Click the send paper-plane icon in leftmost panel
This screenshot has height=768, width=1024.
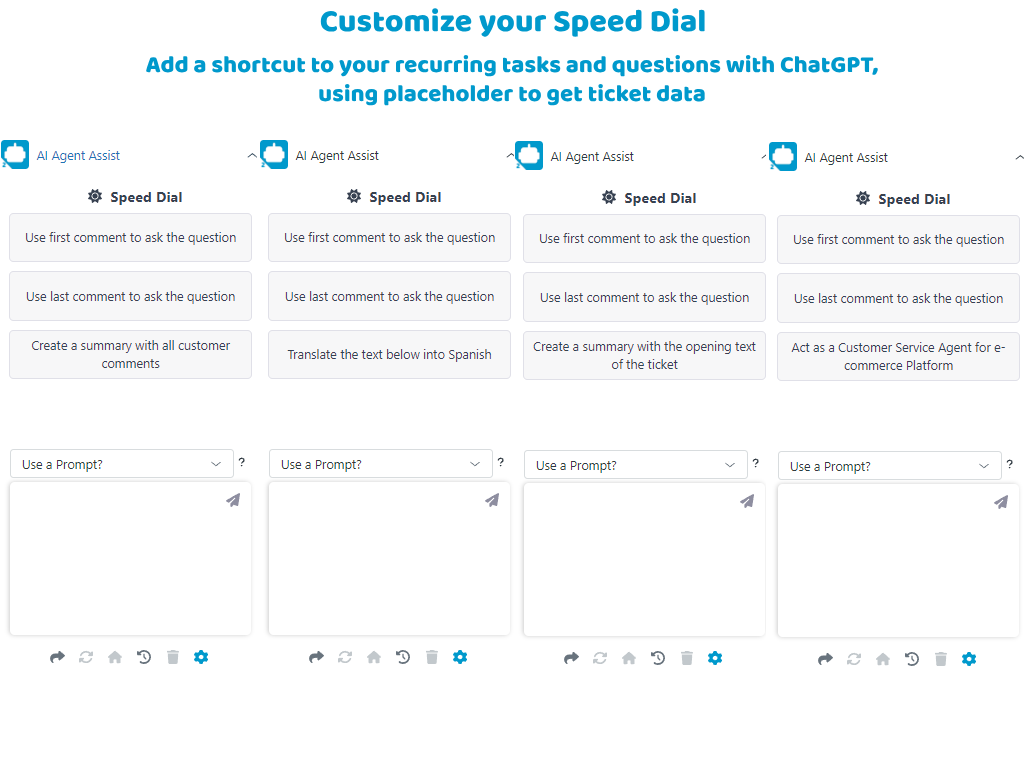(233, 500)
